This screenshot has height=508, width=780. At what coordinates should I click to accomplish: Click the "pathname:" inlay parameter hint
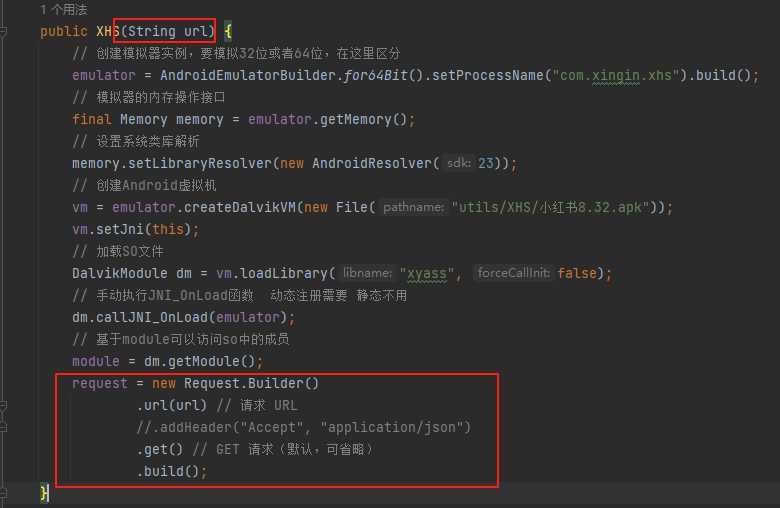(x=413, y=207)
